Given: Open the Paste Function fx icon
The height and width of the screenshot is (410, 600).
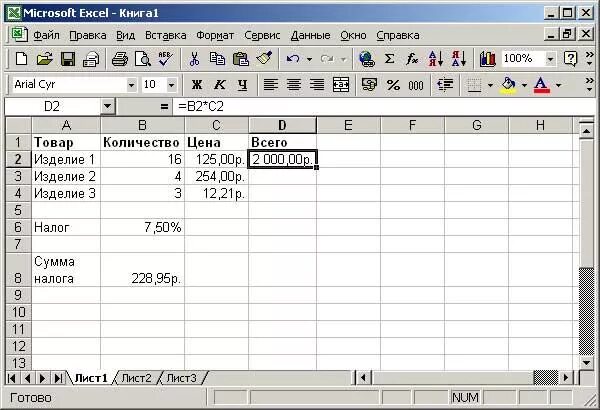Looking at the screenshot, I should [x=412, y=59].
